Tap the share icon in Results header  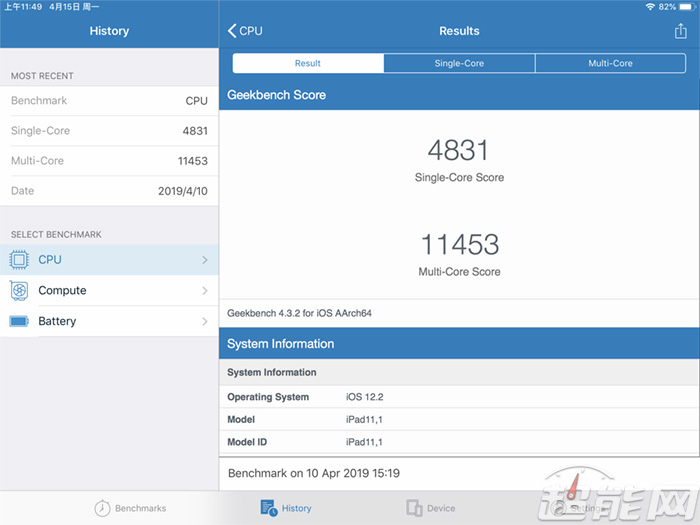tap(681, 31)
